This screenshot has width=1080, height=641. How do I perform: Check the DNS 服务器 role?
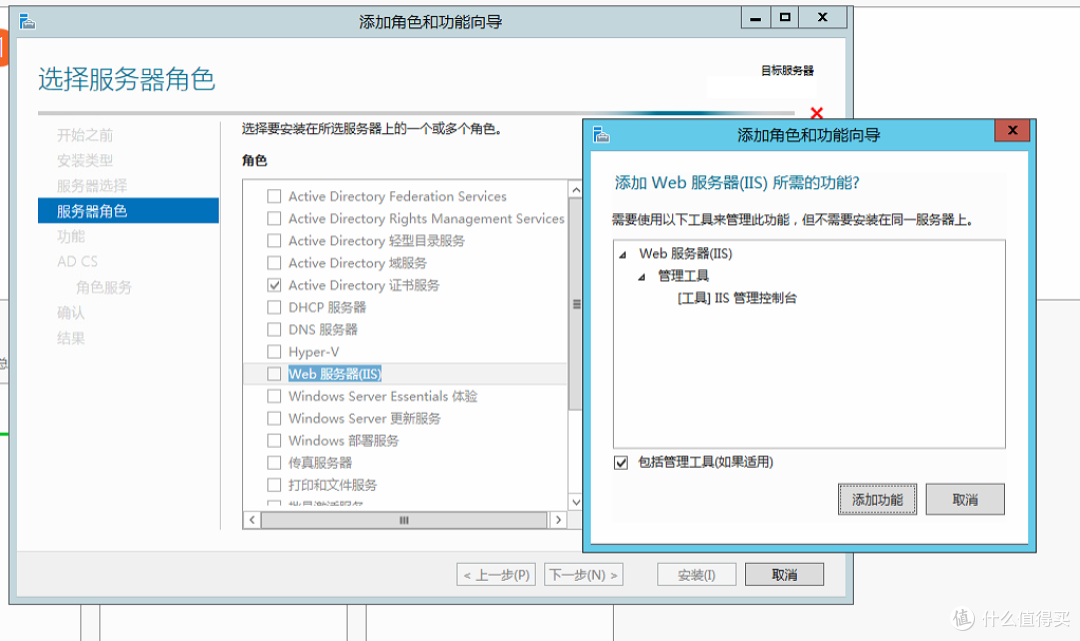275,329
